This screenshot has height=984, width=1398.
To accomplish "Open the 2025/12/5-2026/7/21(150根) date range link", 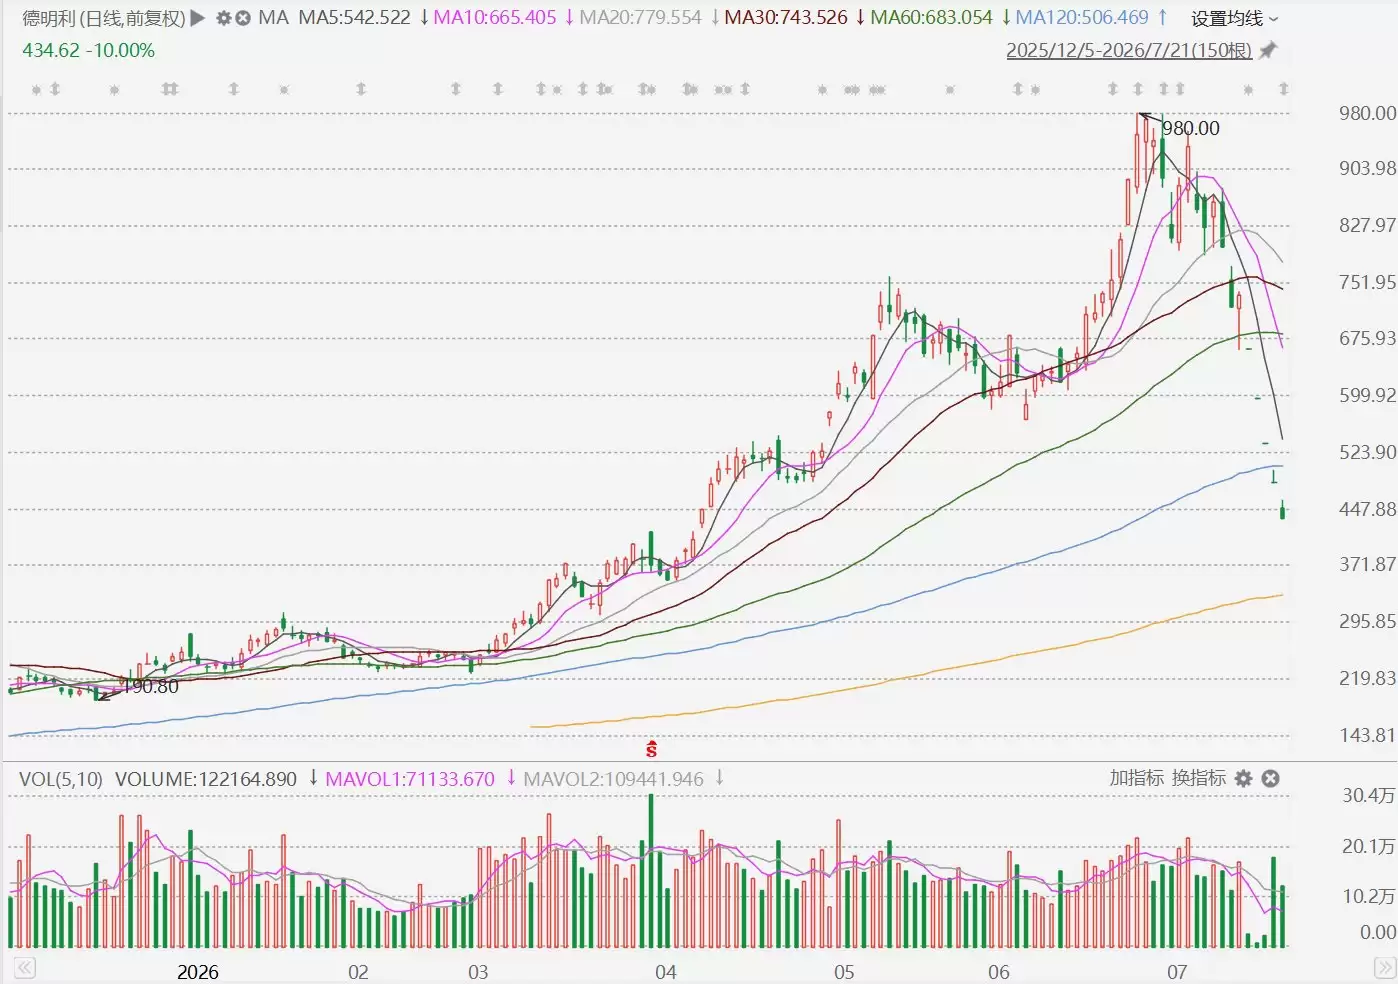I will [1129, 50].
